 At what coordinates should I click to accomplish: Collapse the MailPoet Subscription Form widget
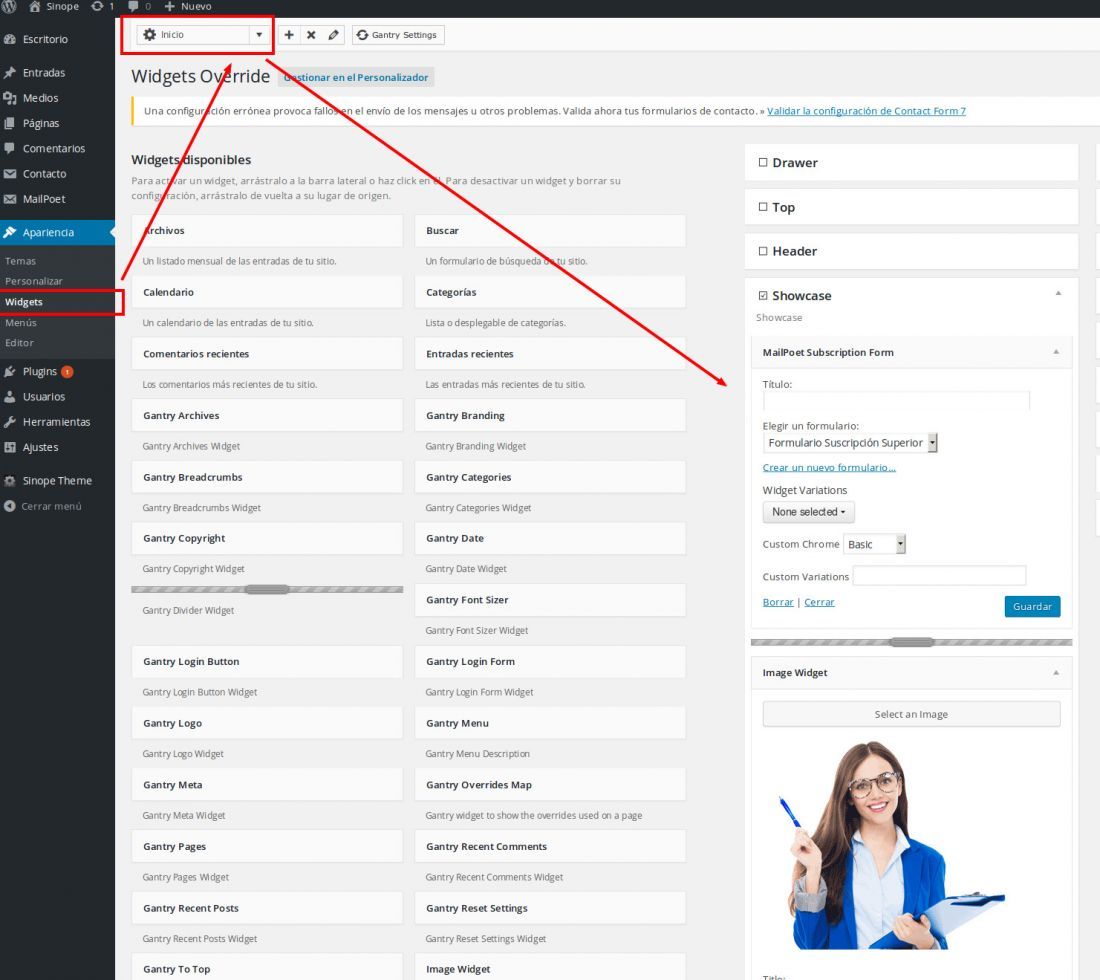click(1056, 352)
